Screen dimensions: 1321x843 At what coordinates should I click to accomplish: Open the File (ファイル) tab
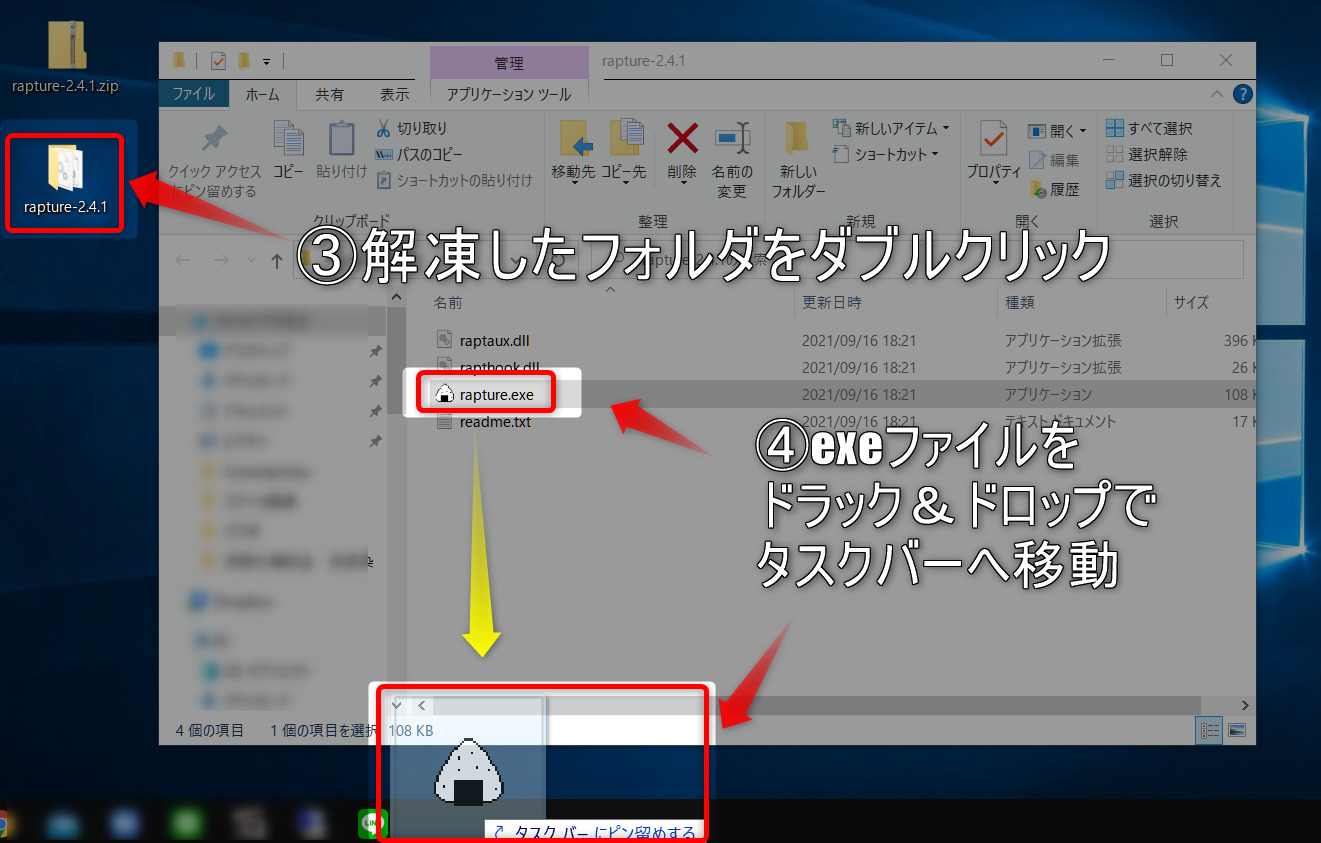pos(194,94)
